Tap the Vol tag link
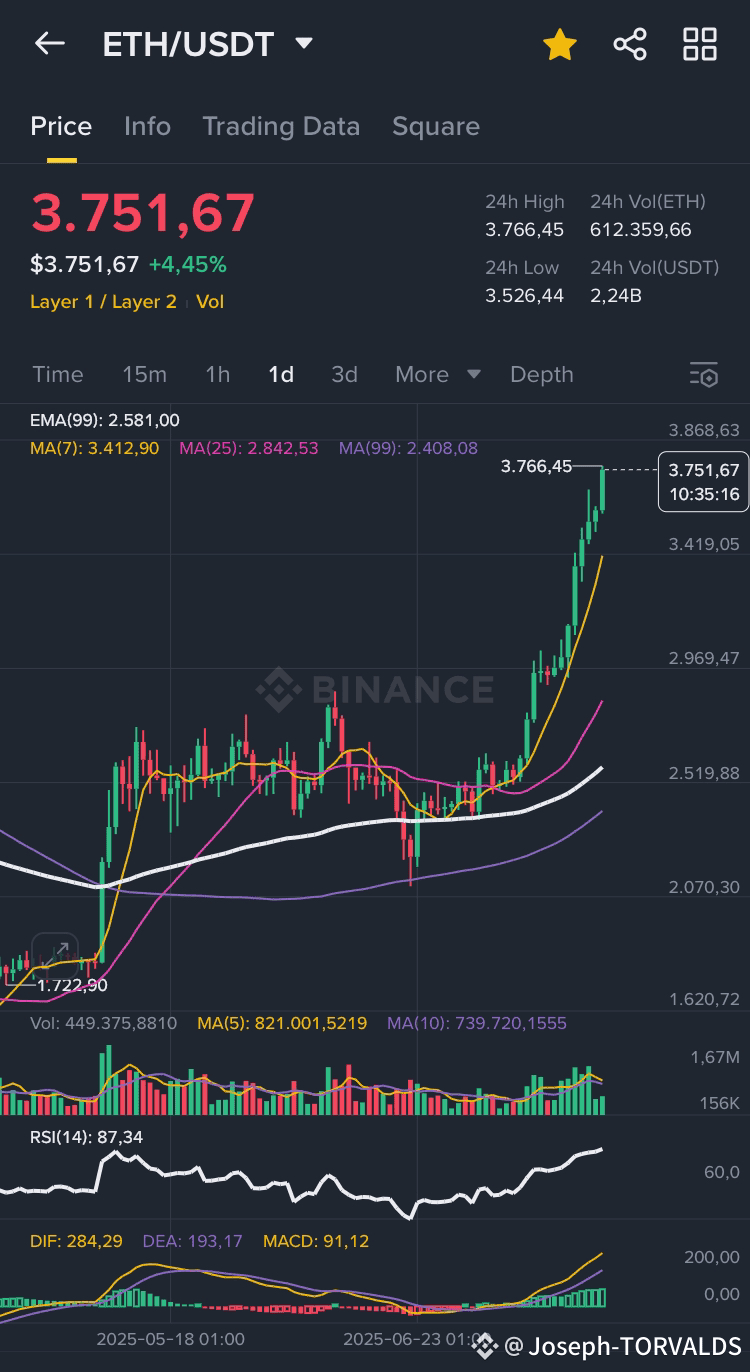Screen dimensions: 750x1372 pos(210,301)
